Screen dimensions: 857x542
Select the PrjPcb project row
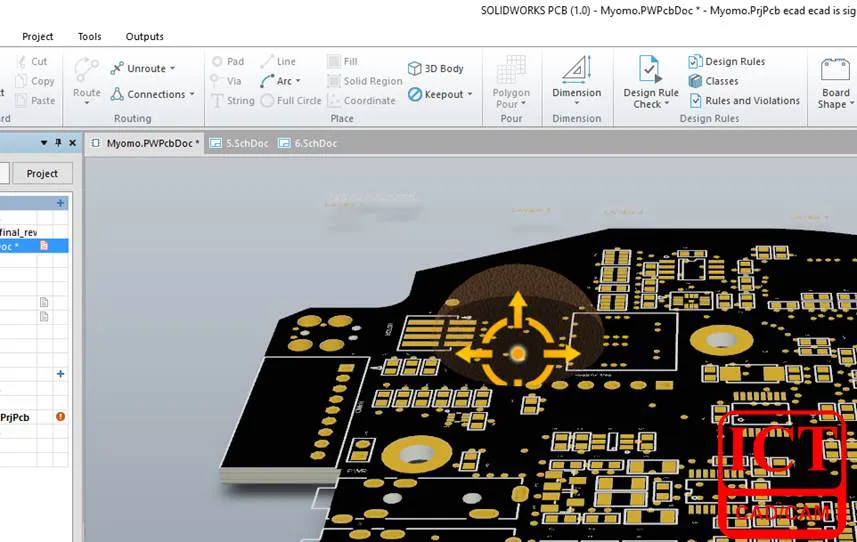[34, 417]
